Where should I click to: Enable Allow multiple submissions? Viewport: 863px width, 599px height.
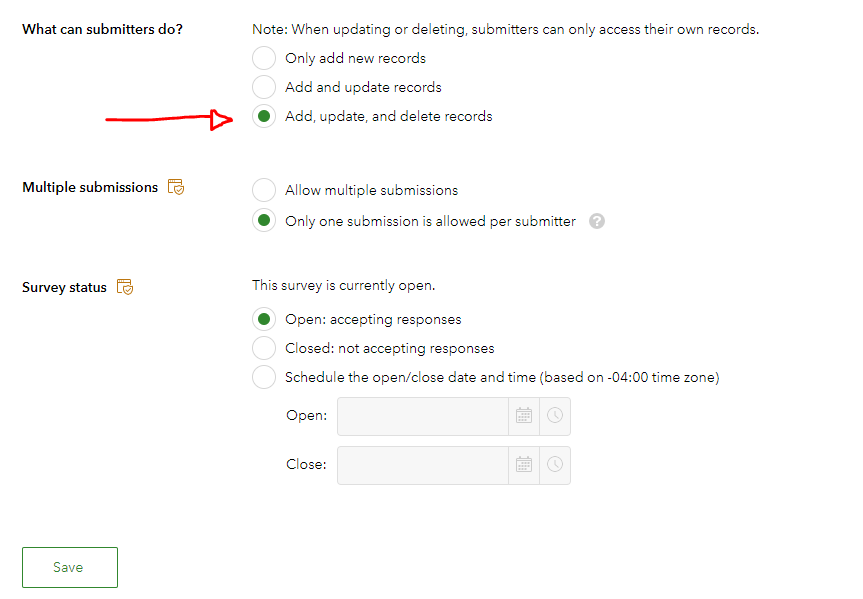(x=264, y=190)
